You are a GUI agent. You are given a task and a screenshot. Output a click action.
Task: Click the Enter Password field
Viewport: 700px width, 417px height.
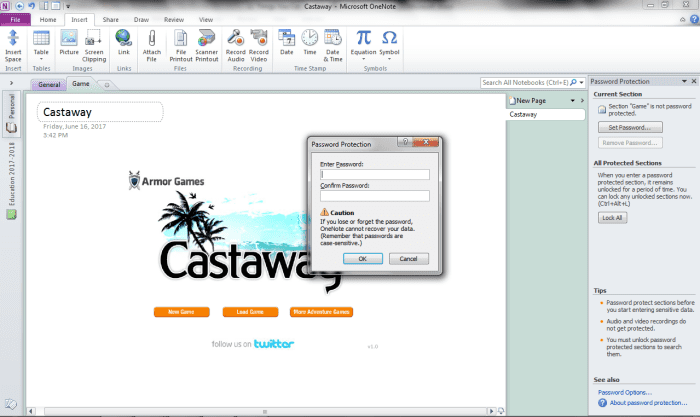tap(374, 174)
